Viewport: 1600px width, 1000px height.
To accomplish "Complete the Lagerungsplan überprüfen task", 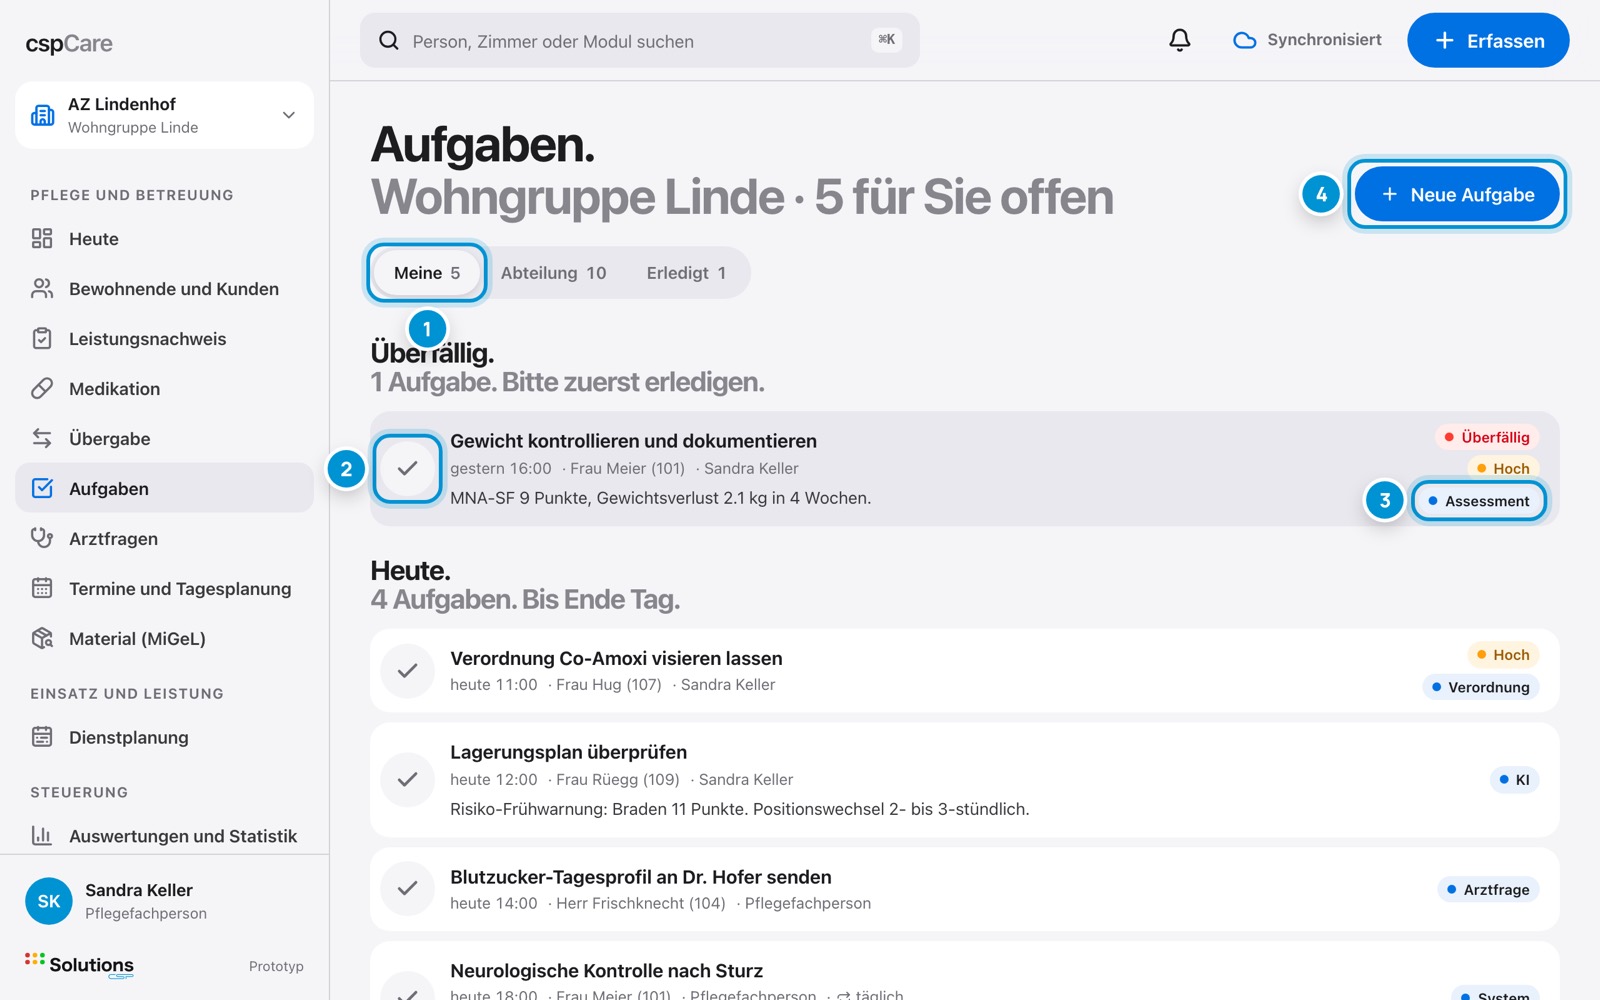I will pyautogui.click(x=407, y=779).
